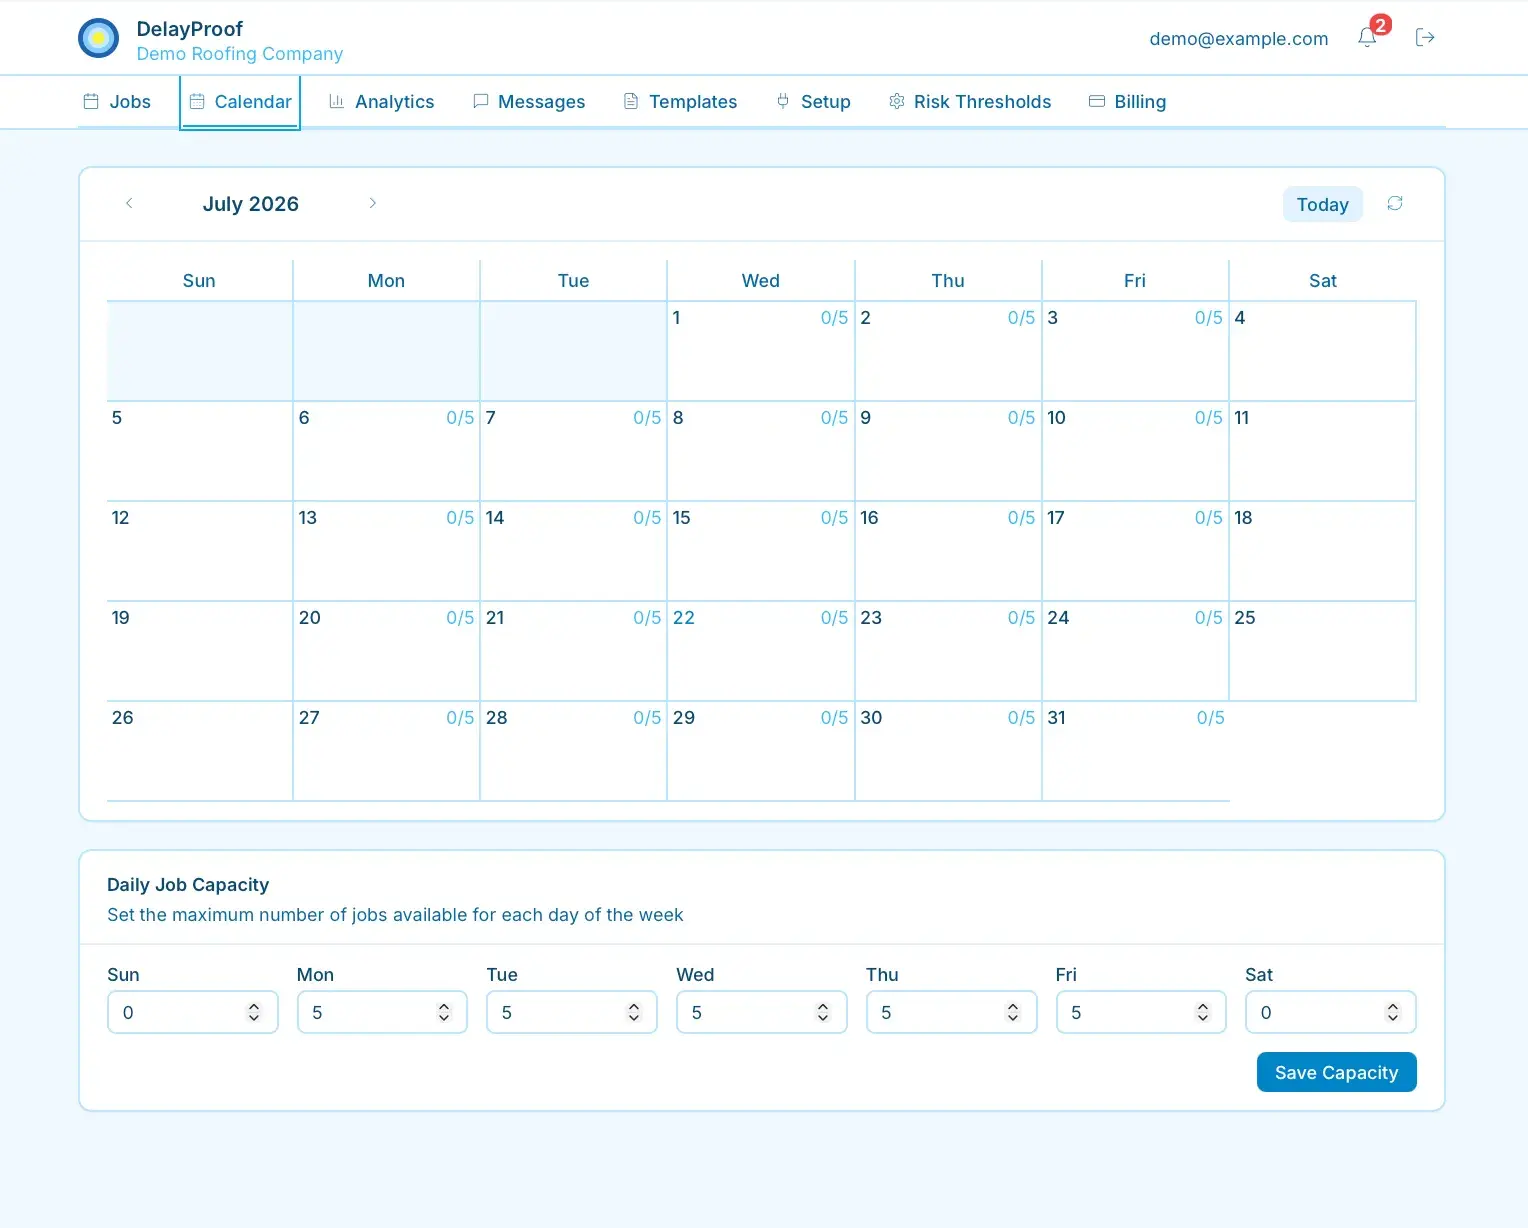Image resolution: width=1528 pixels, height=1228 pixels.
Task: Select highlighted July 22 day
Action: pyautogui.click(x=761, y=651)
